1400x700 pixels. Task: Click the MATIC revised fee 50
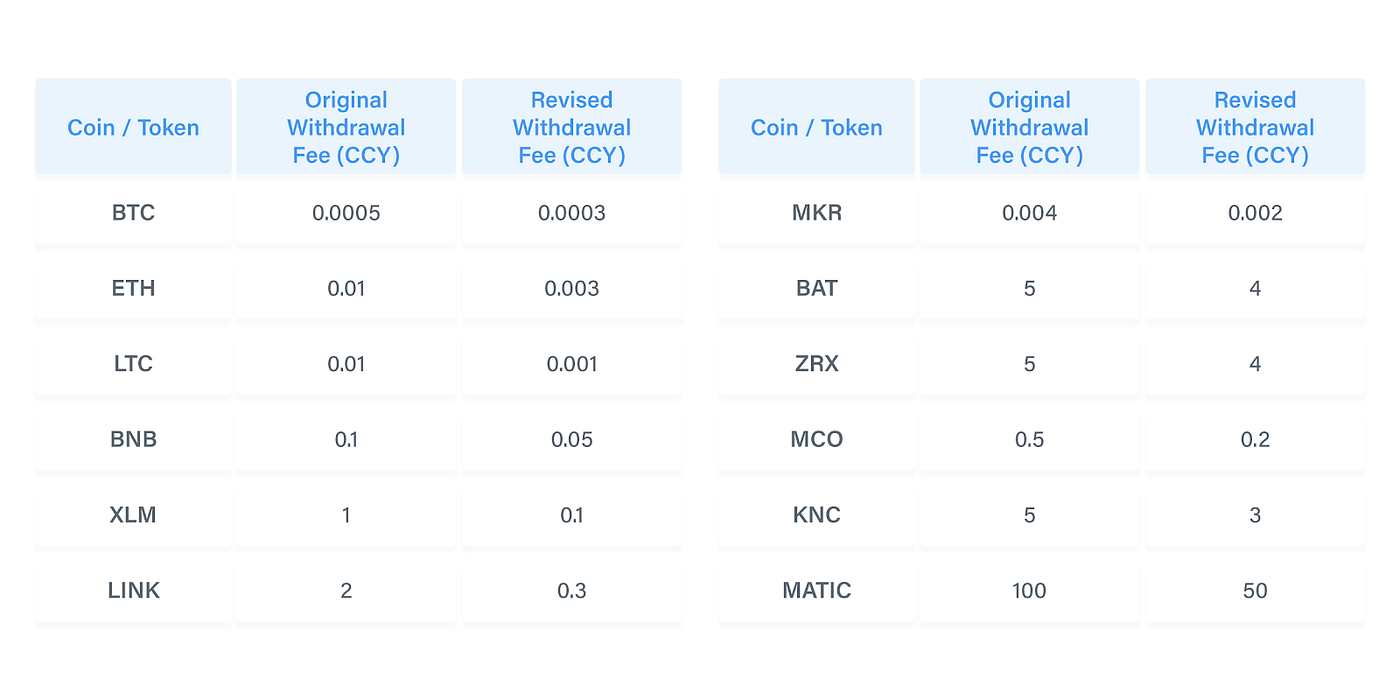pos(1255,591)
